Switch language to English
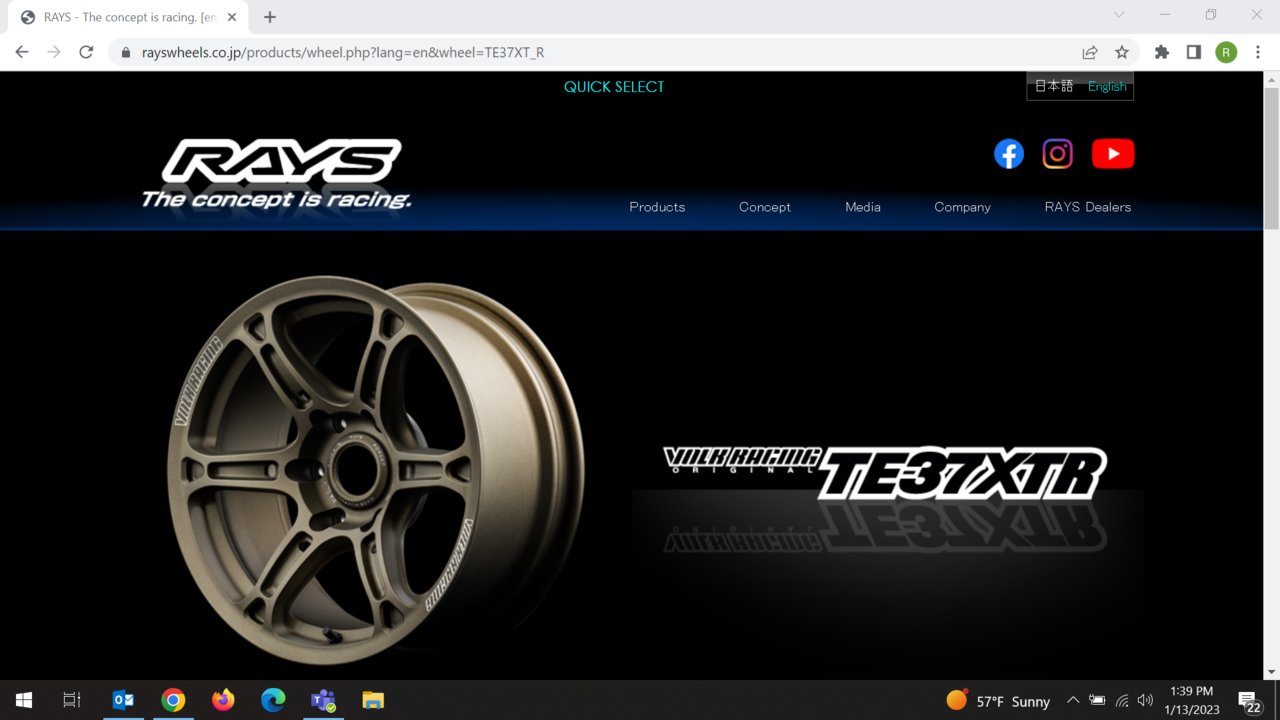The width and height of the screenshot is (1280, 720). click(x=1107, y=86)
